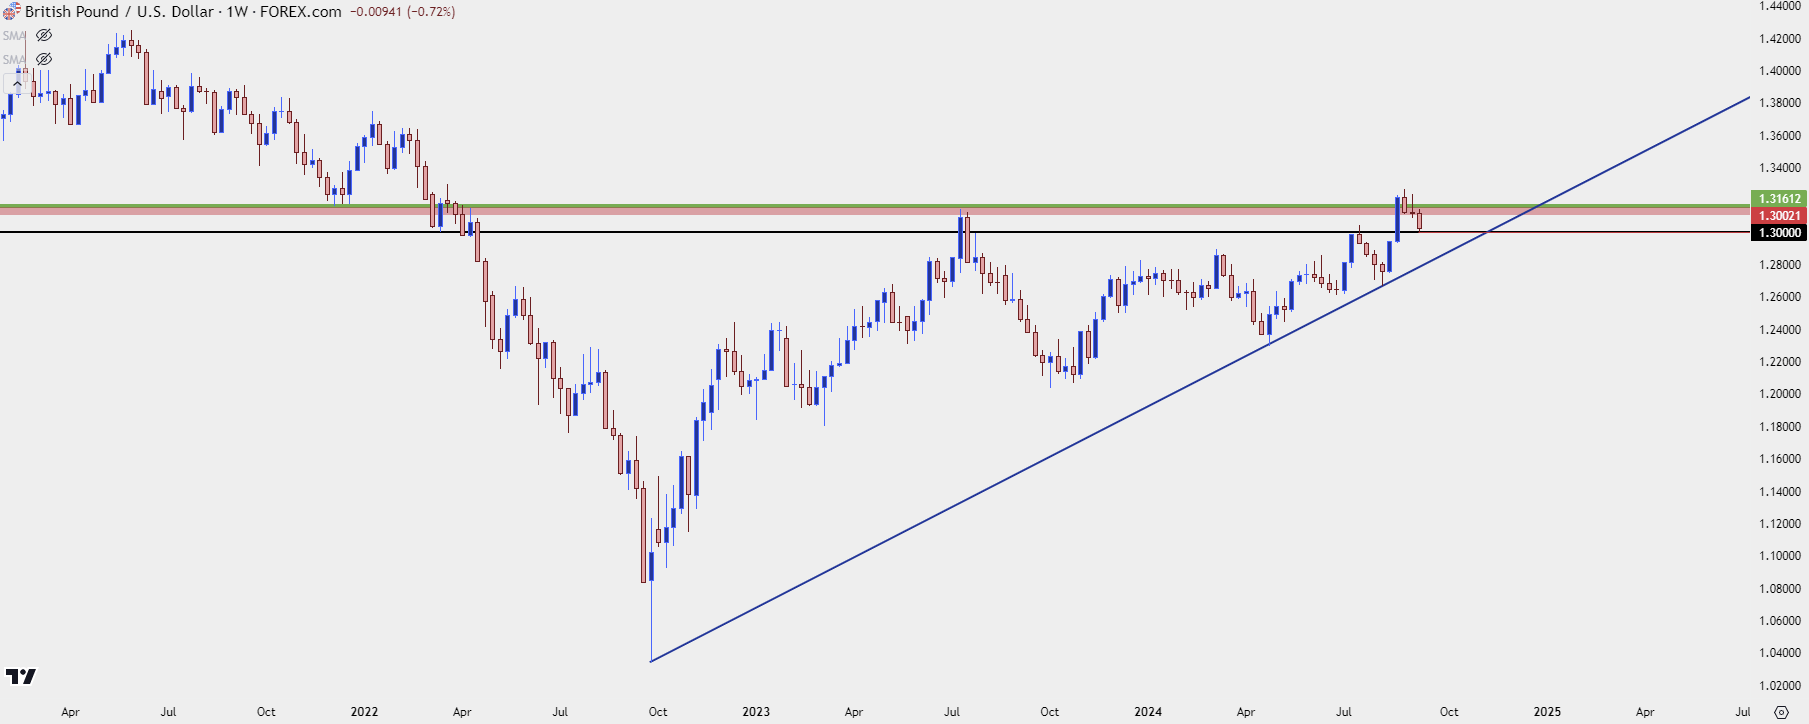
Task: Click the GBP/USD flag symbol icon
Action: tap(12, 12)
